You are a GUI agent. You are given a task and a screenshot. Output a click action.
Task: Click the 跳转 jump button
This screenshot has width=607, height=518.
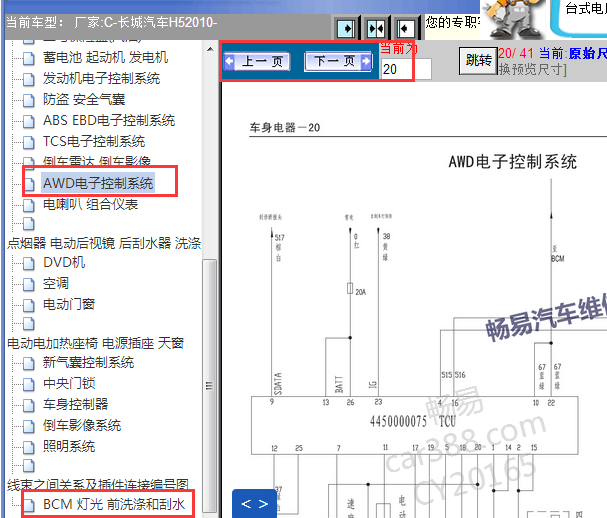478,60
